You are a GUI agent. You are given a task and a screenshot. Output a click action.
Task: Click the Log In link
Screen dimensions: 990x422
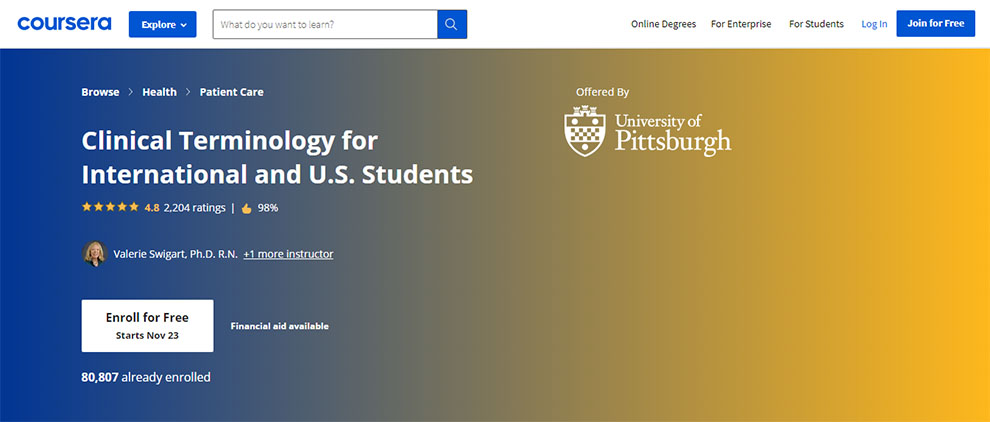(874, 24)
